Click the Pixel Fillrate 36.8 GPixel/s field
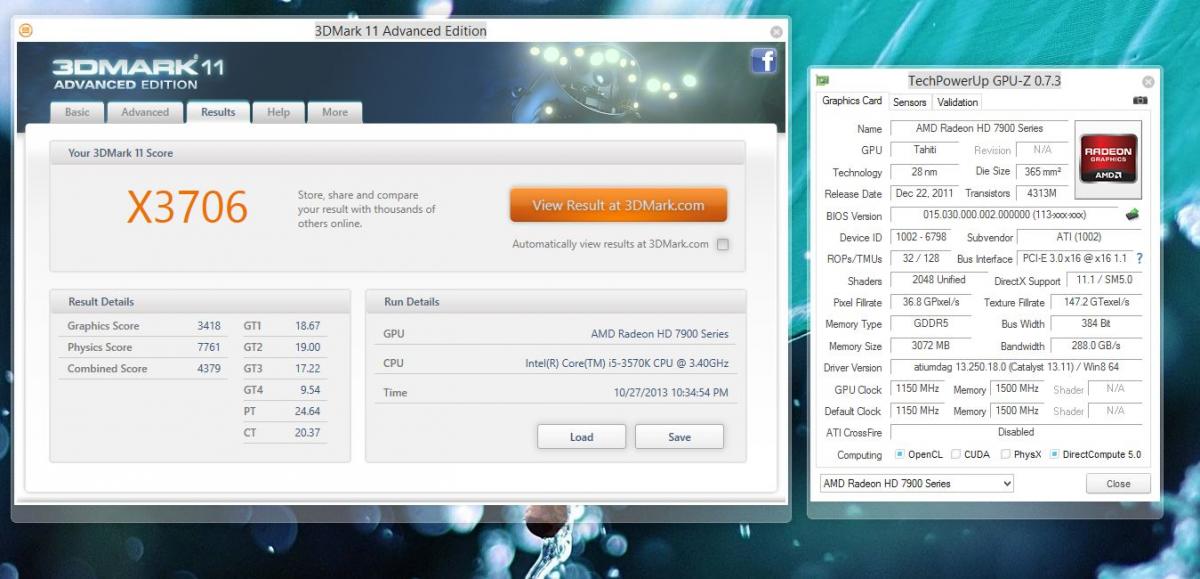This screenshot has height=579, width=1200. pos(931,302)
